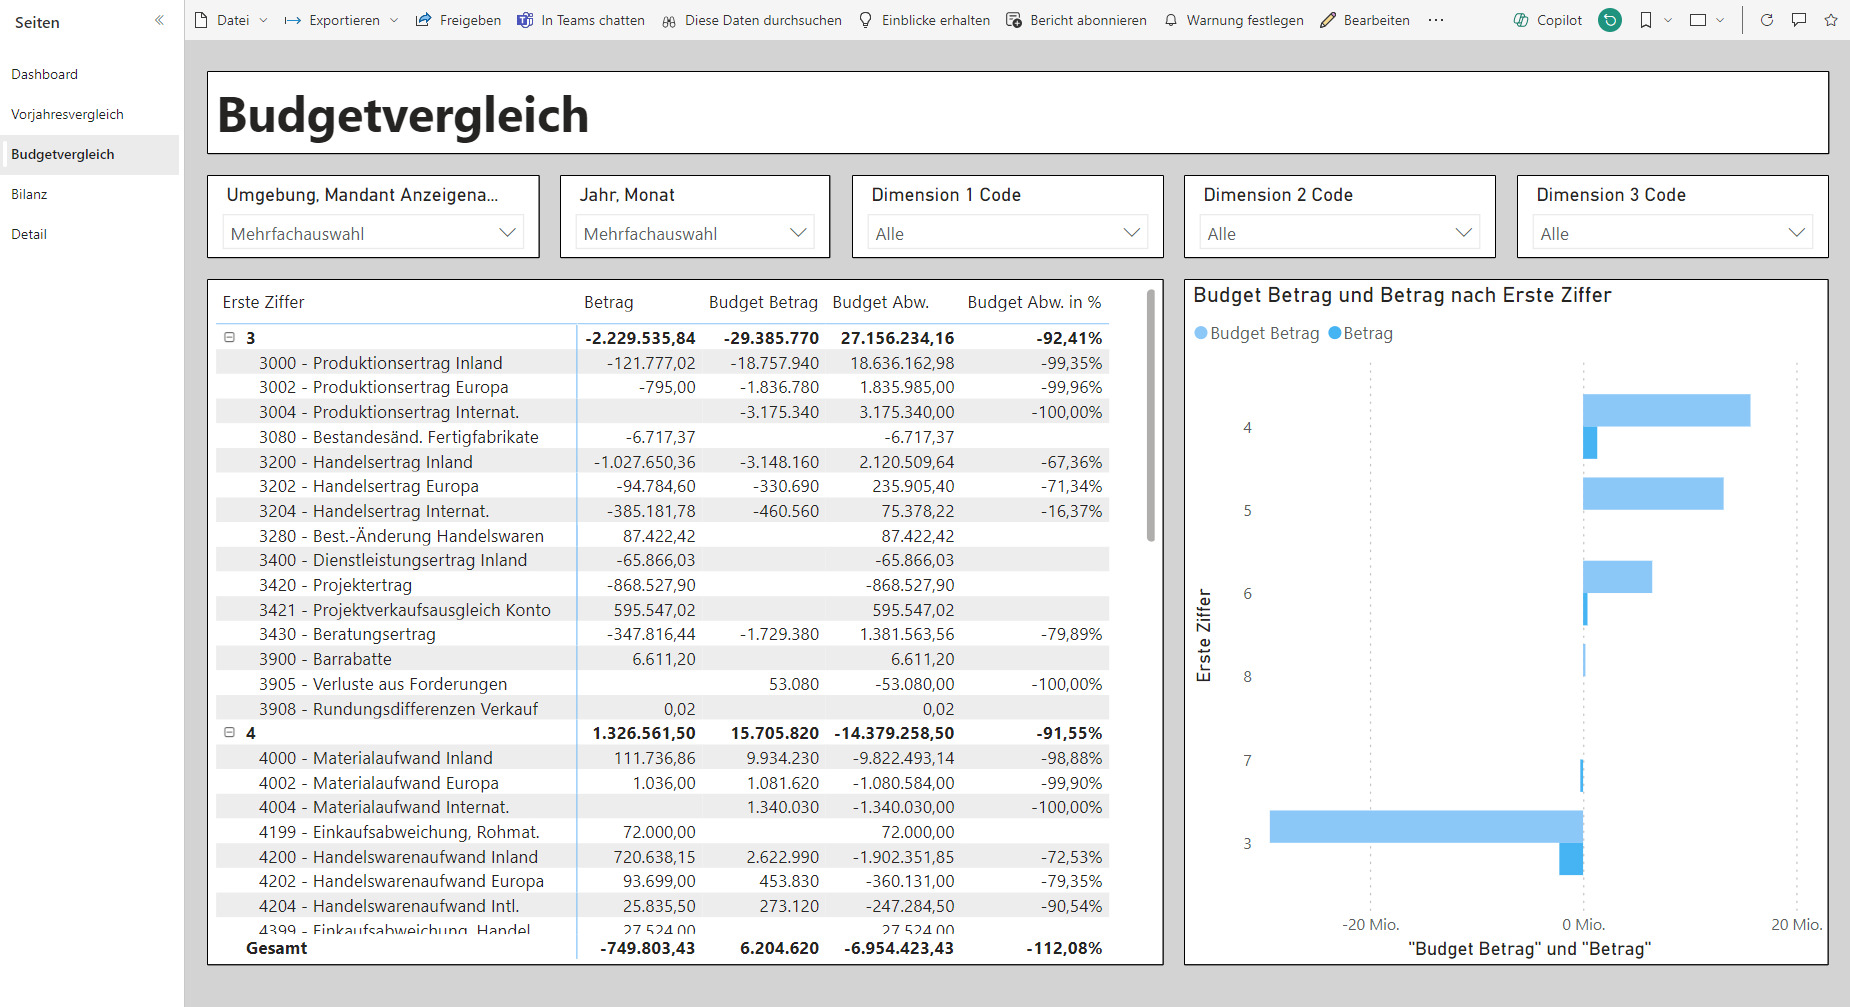The height and width of the screenshot is (1007, 1850).
Task: Open the comments icon
Action: pos(1799,20)
